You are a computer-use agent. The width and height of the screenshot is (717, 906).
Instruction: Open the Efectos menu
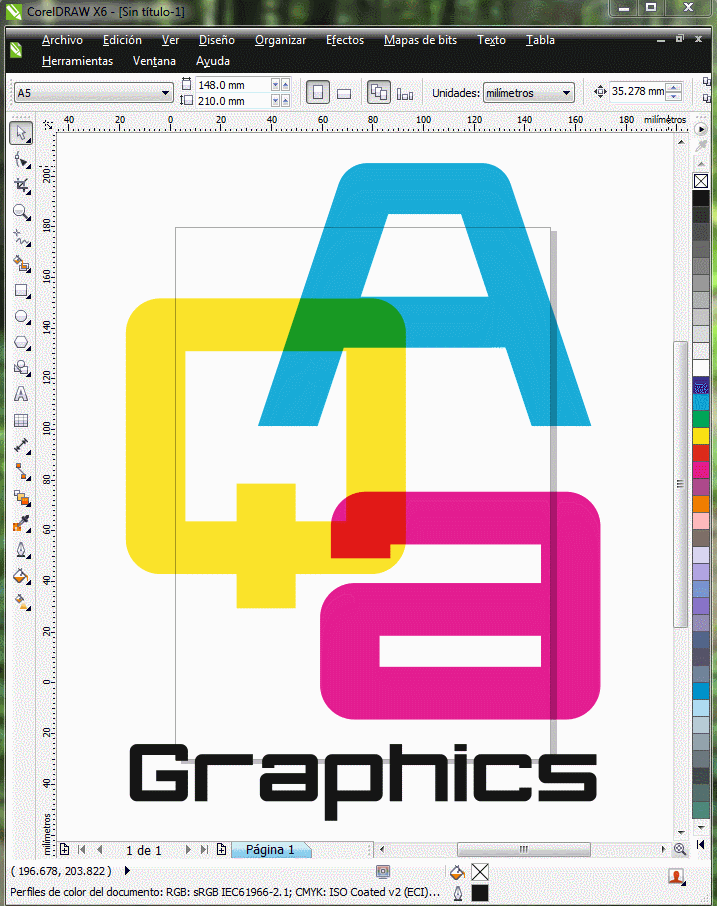click(x=345, y=40)
